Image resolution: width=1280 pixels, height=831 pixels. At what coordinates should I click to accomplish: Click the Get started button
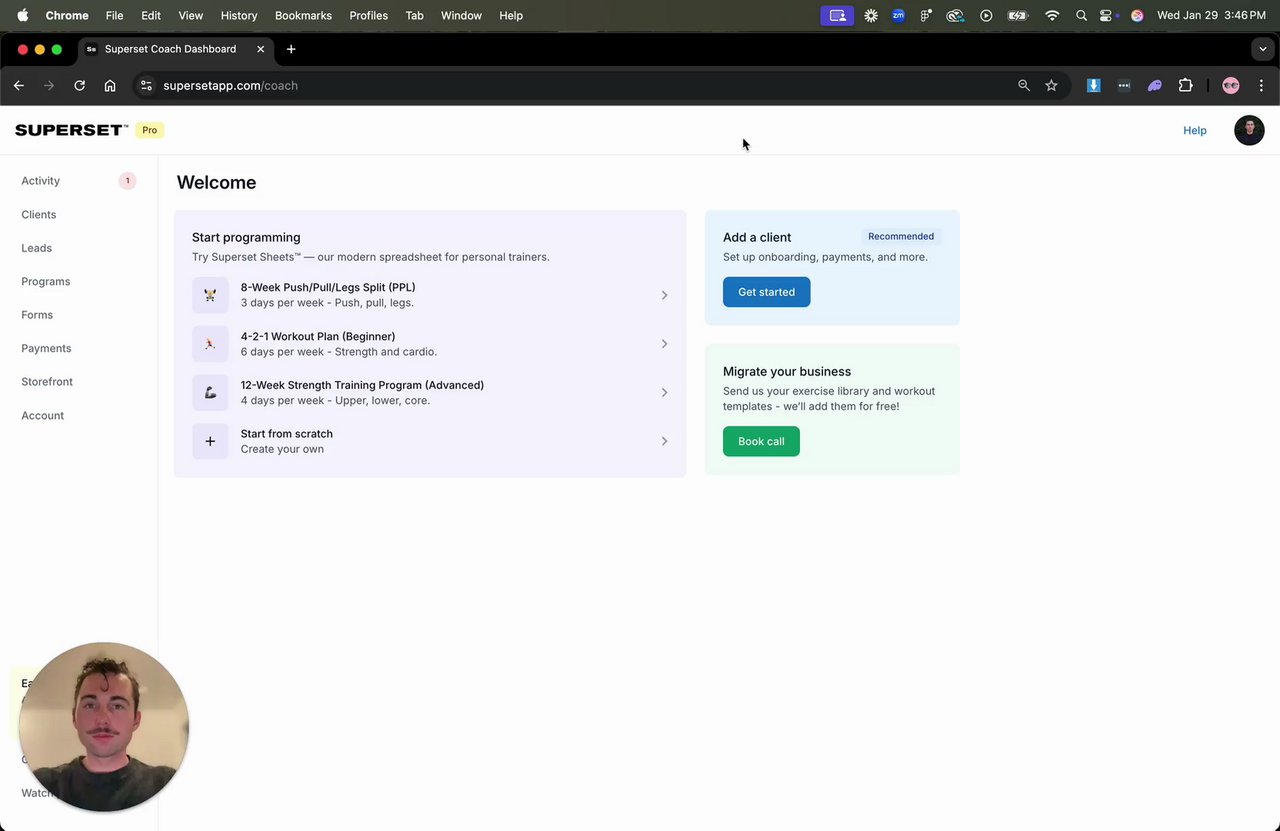(x=767, y=292)
